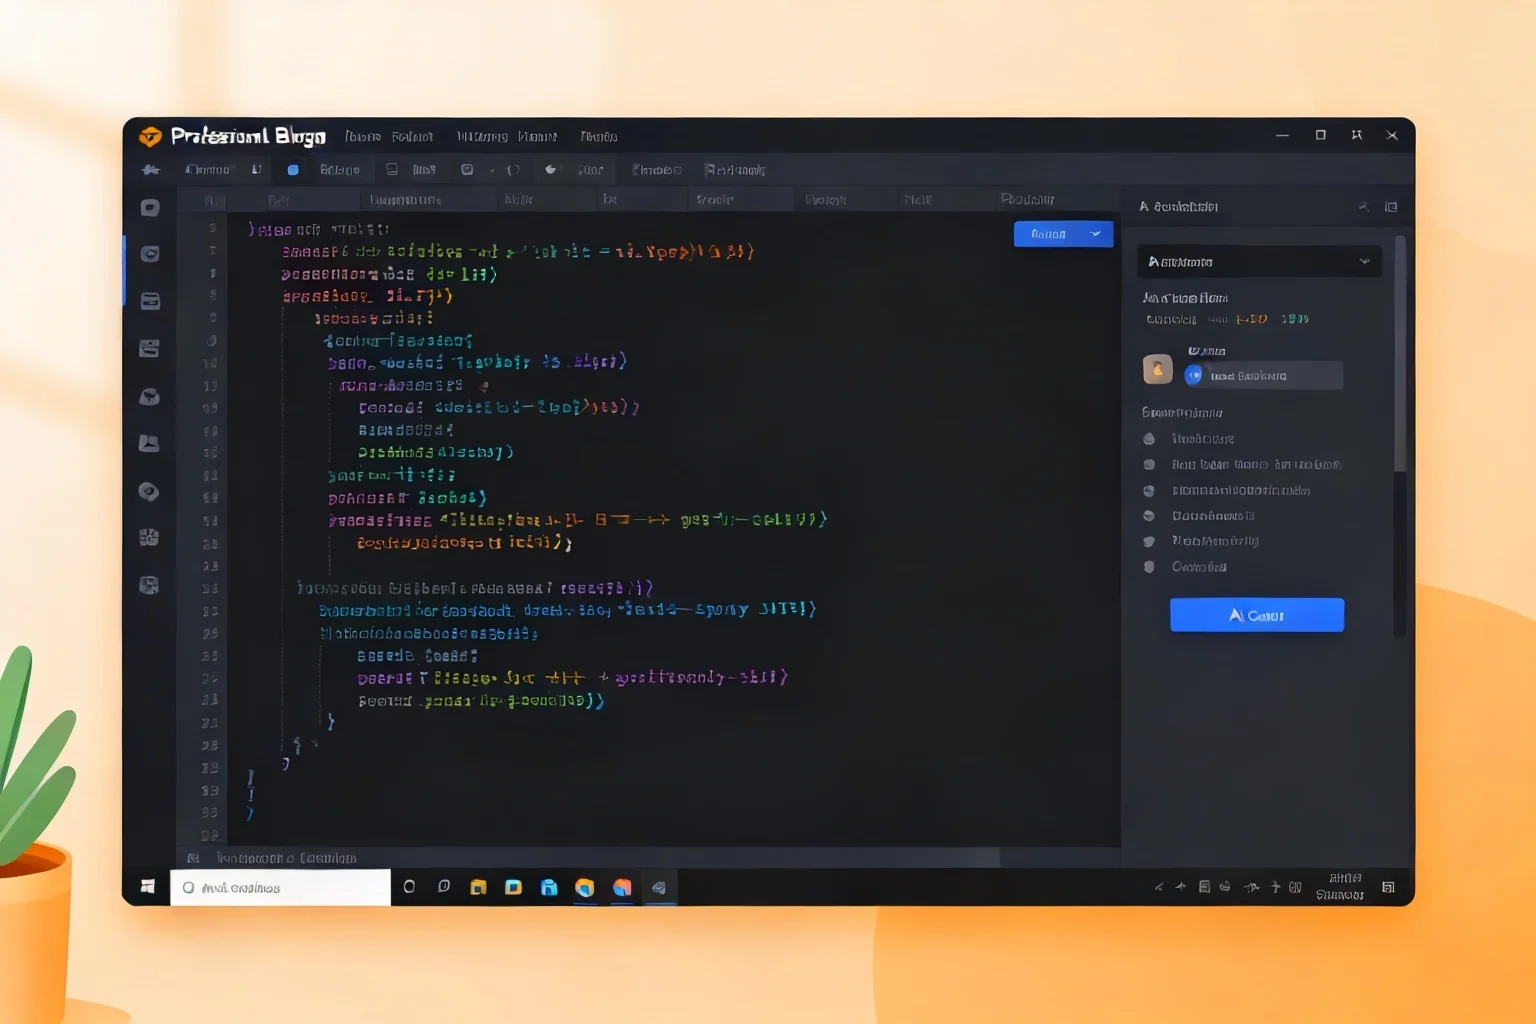Open the second menu in the menu bar
This screenshot has height=1024, width=1536.
click(x=412, y=137)
